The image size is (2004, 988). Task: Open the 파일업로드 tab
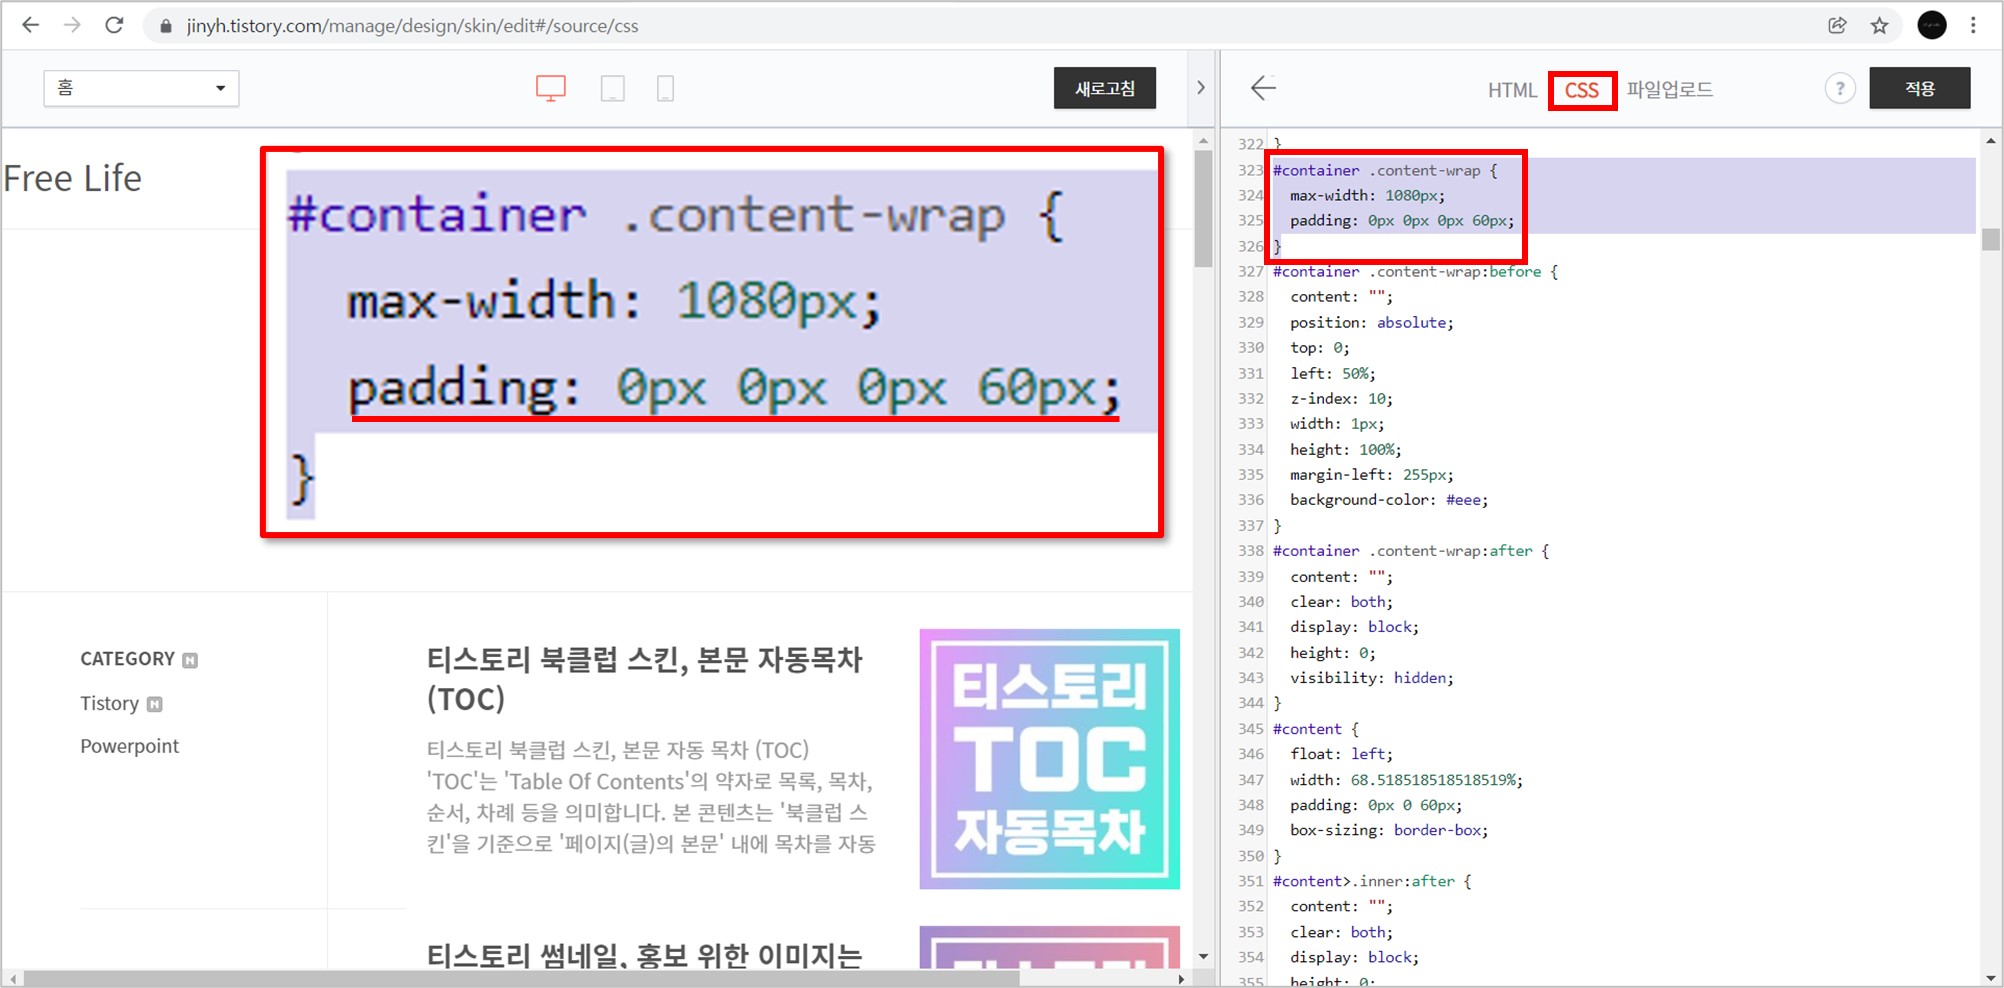pos(1668,90)
